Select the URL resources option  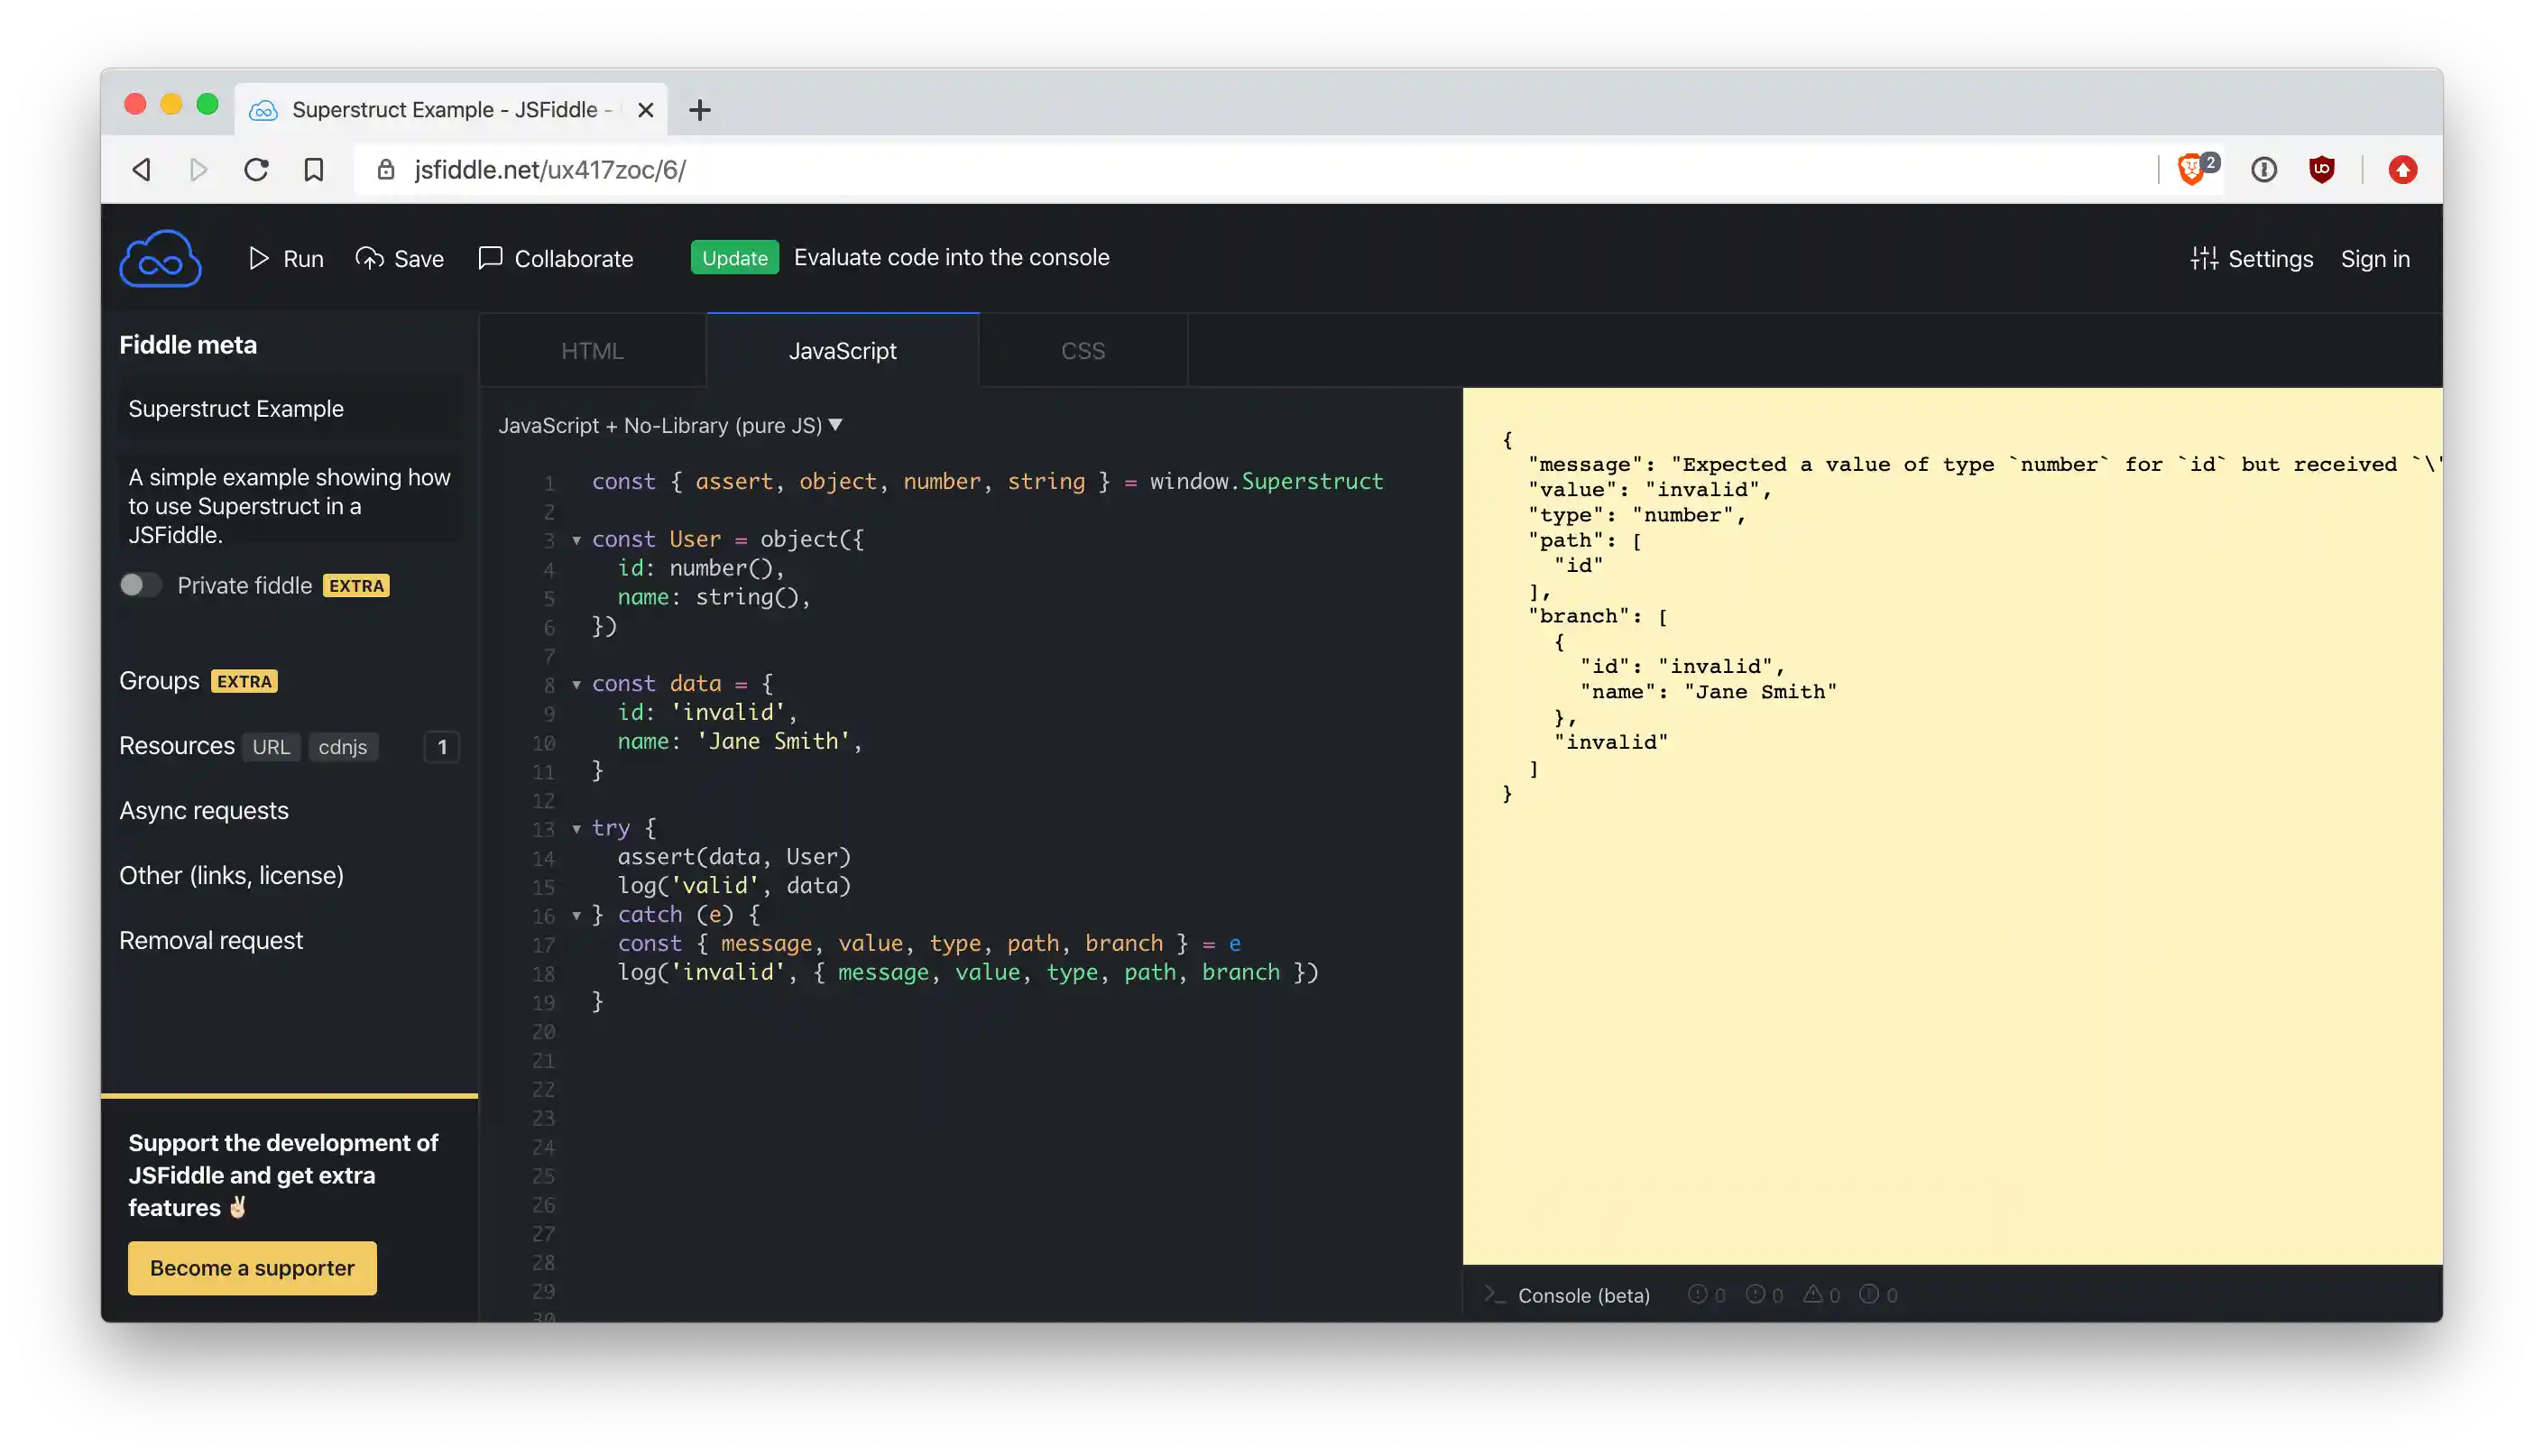(x=271, y=746)
